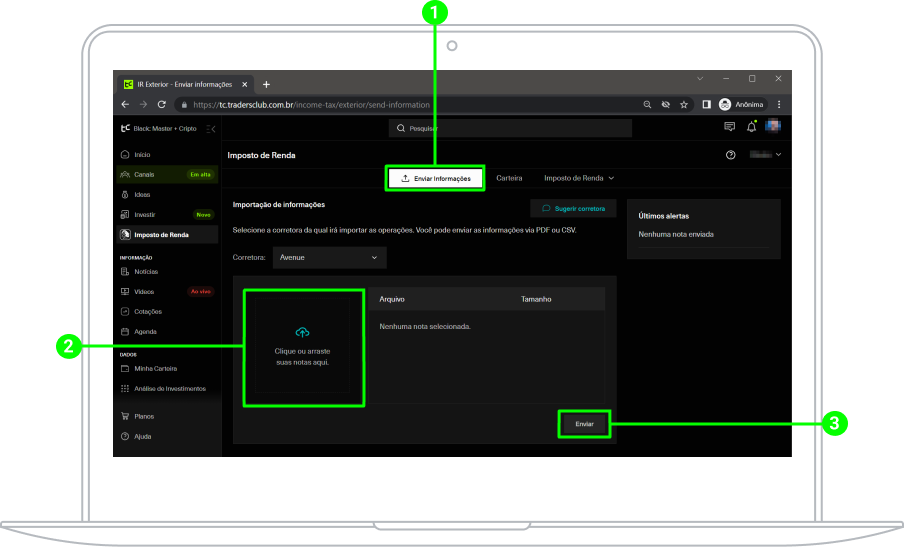904x547 pixels.
Task: Click the 'Em alta' badge on Canais
Action: click(x=201, y=174)
